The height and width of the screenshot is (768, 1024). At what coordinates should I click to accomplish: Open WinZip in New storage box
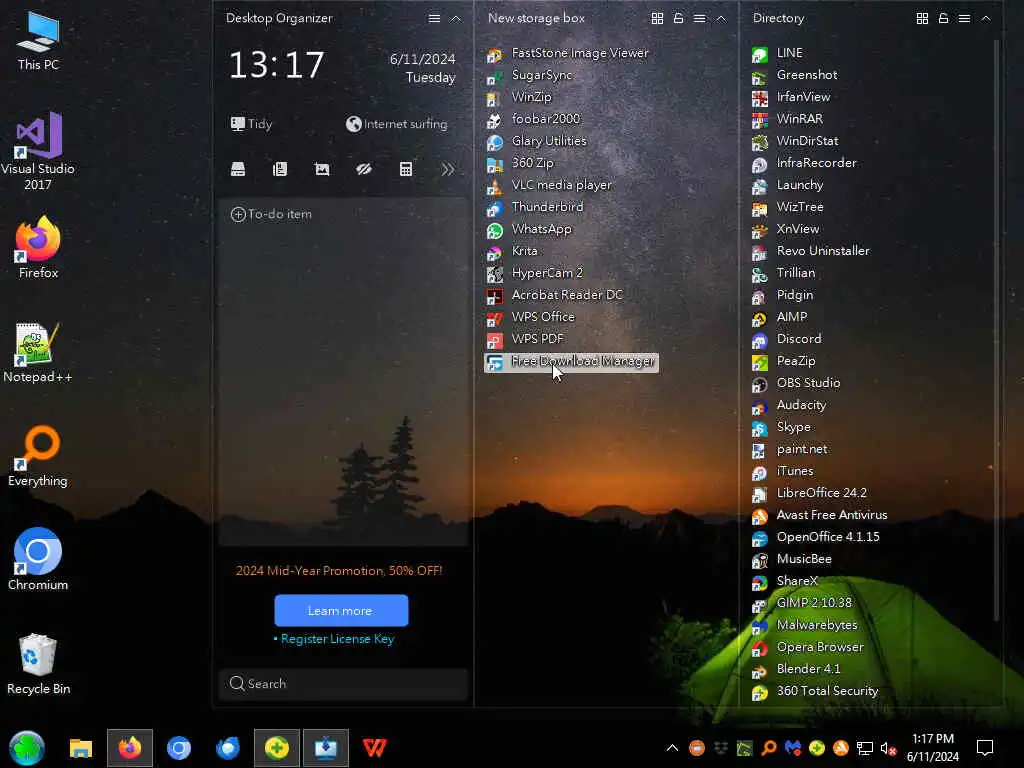519,97
